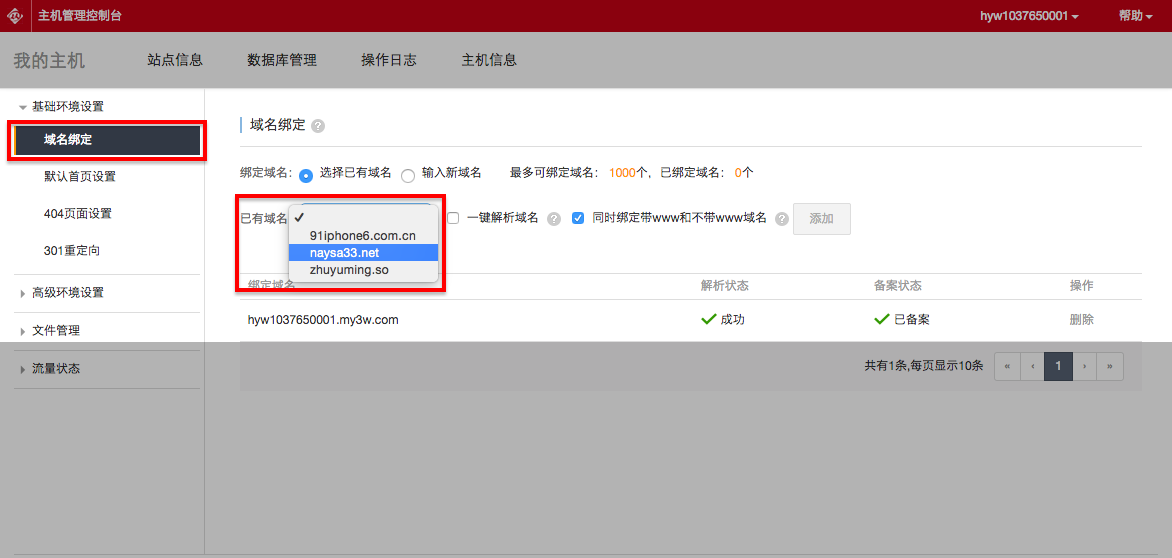Click the console logo icon in header

coord(16,16)
